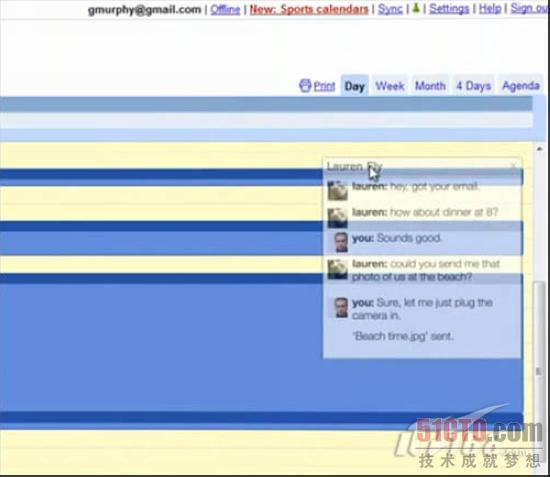
Task: Click the calendar scrollbar up arrow
Action: (x=539, y=149)
